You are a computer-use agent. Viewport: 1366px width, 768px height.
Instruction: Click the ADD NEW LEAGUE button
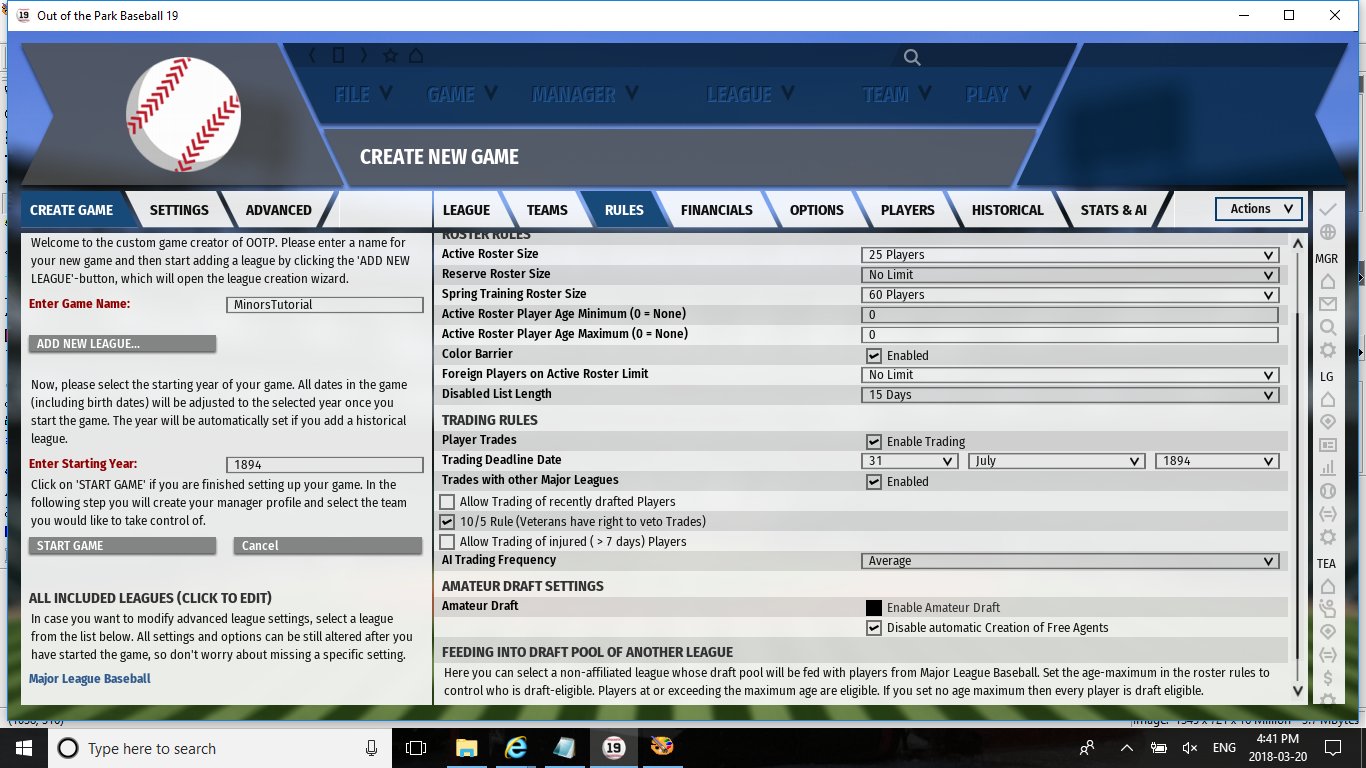click(x=122, y=344)
